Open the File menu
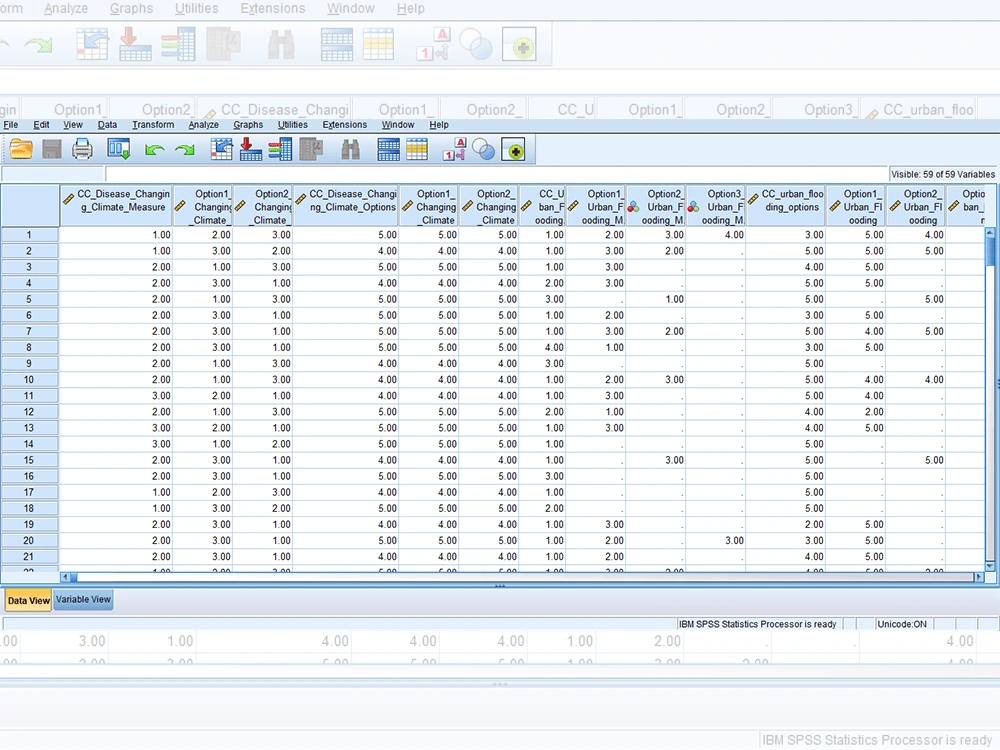The height and width of the screenshot is (750, 1000). (11, 125)
